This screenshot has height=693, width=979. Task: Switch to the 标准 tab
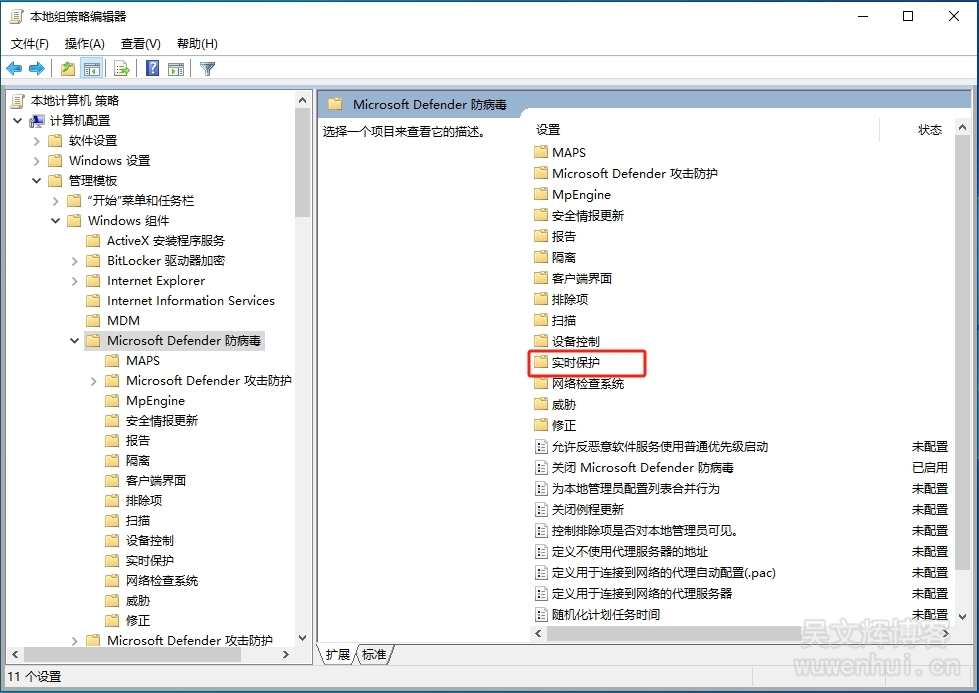(374, 654)
